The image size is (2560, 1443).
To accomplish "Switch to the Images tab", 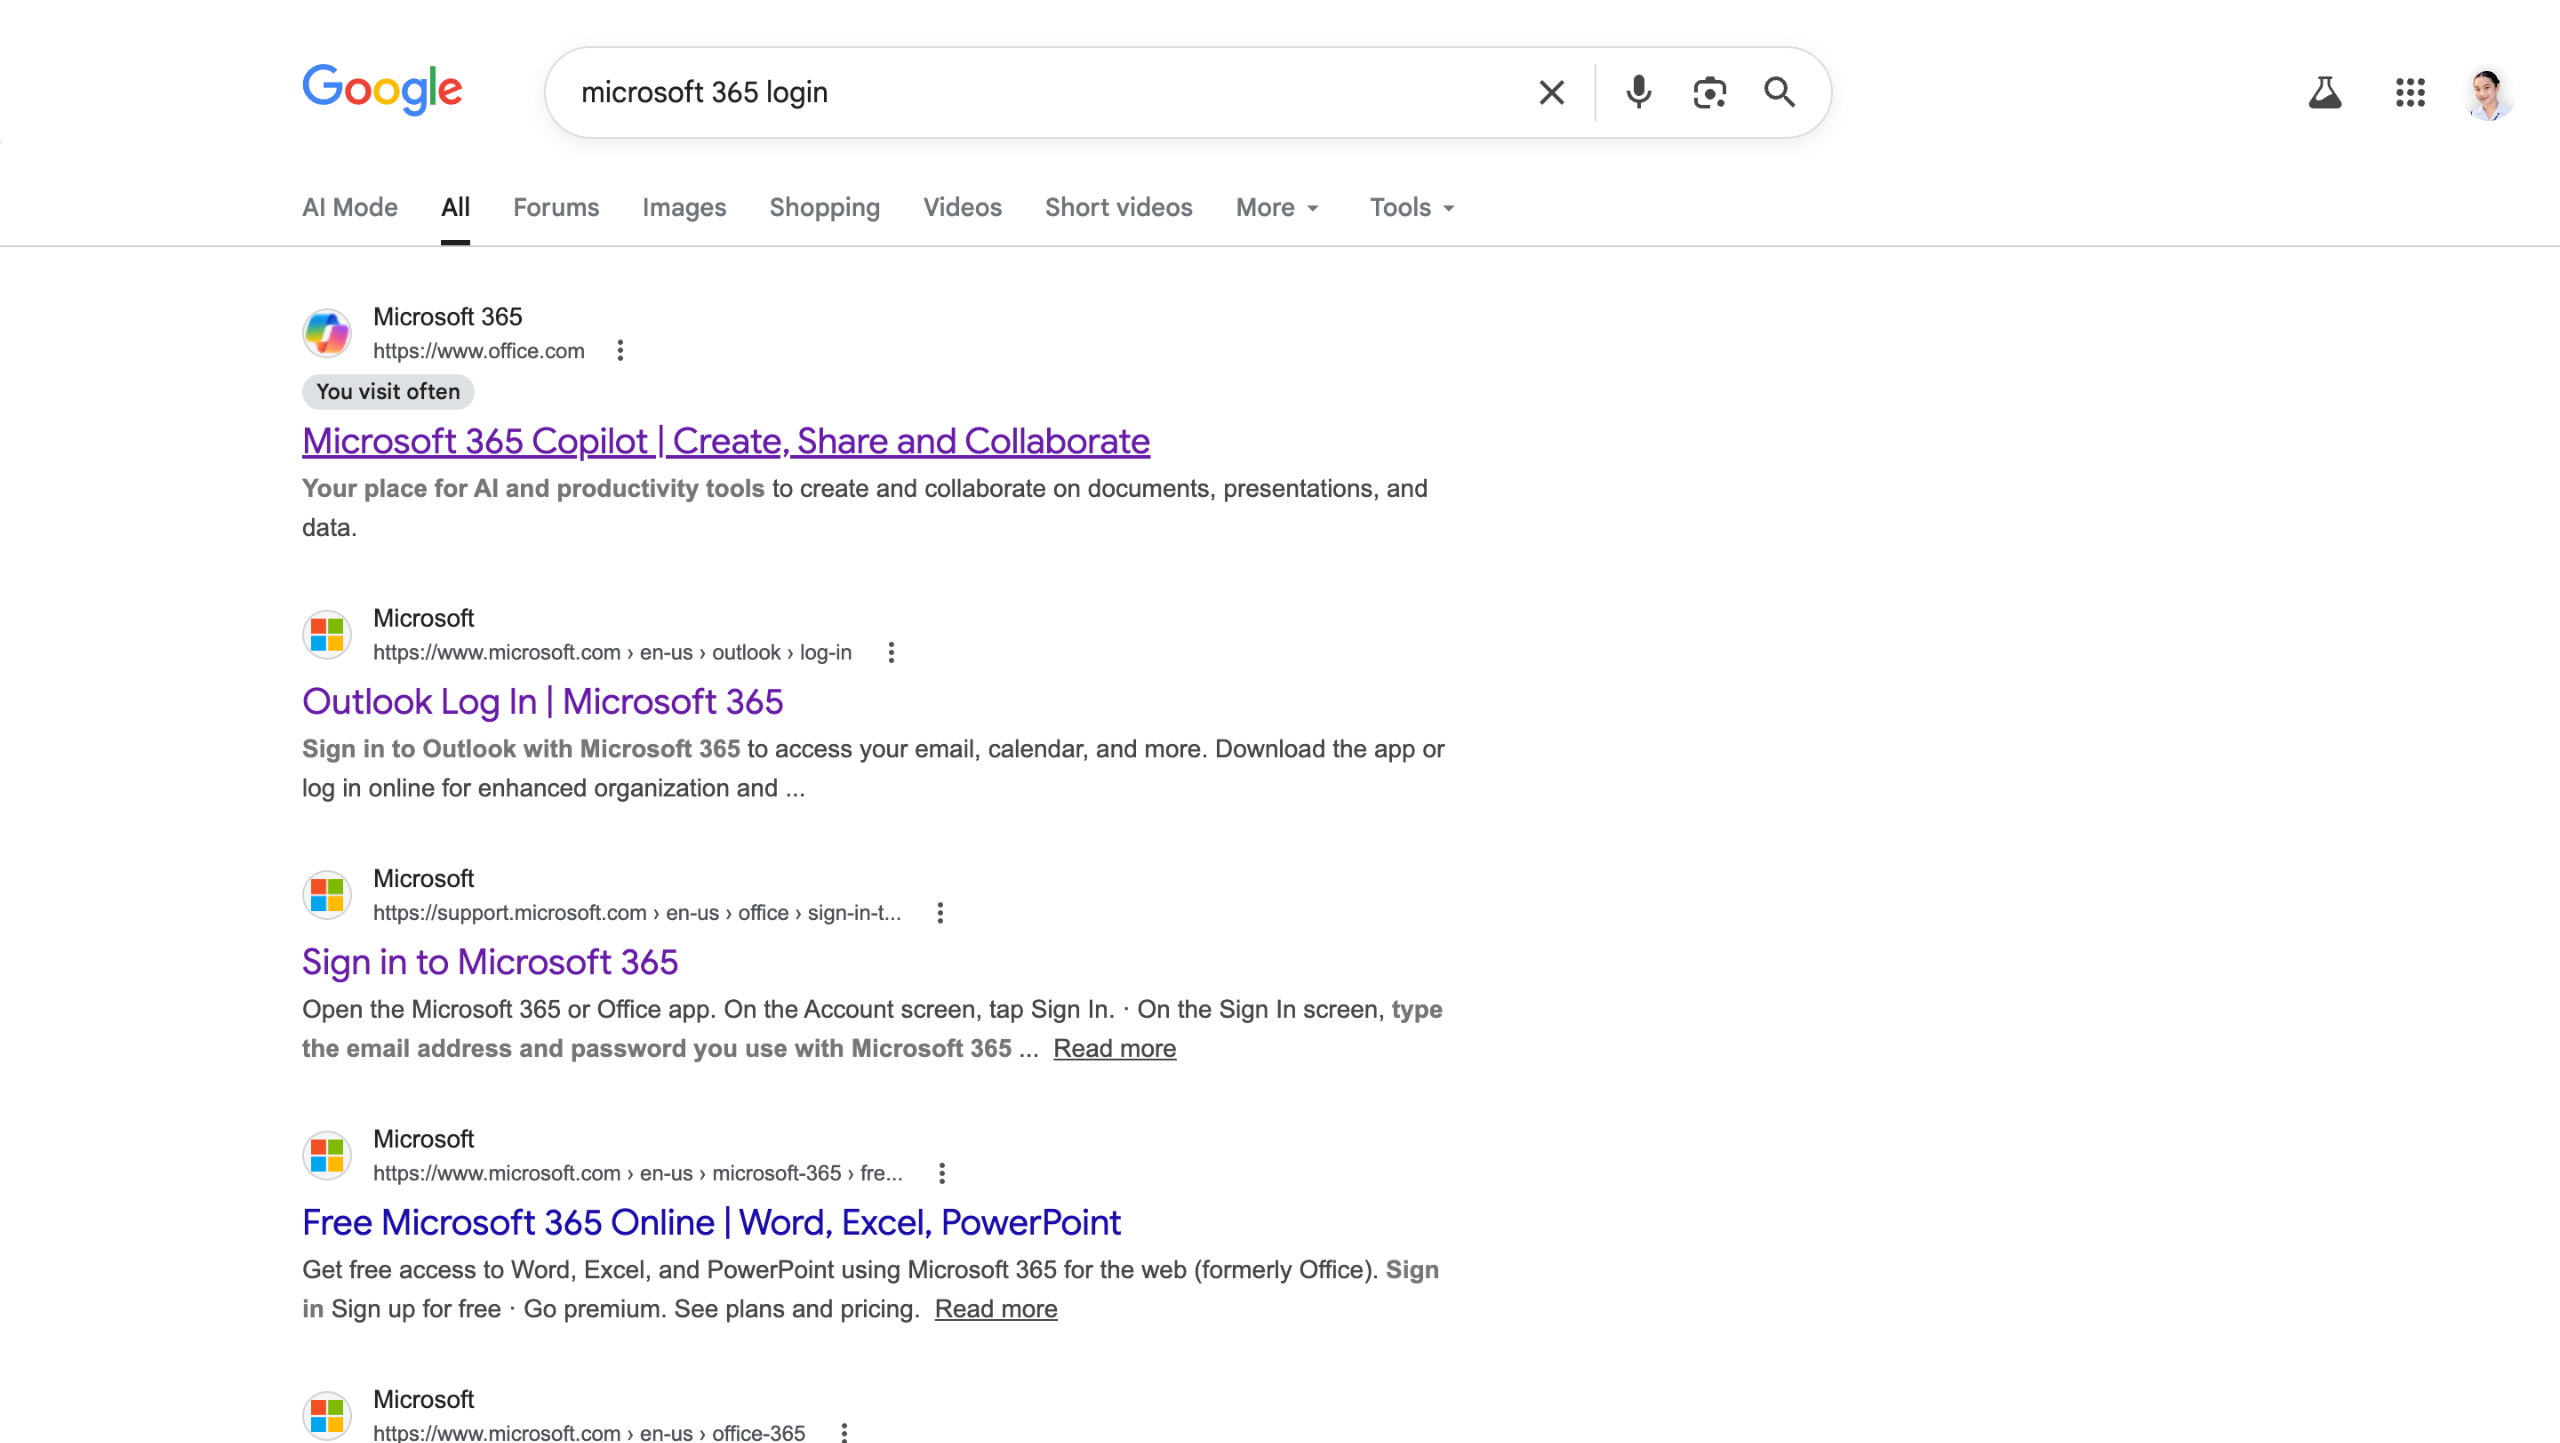I will (684, 208).
